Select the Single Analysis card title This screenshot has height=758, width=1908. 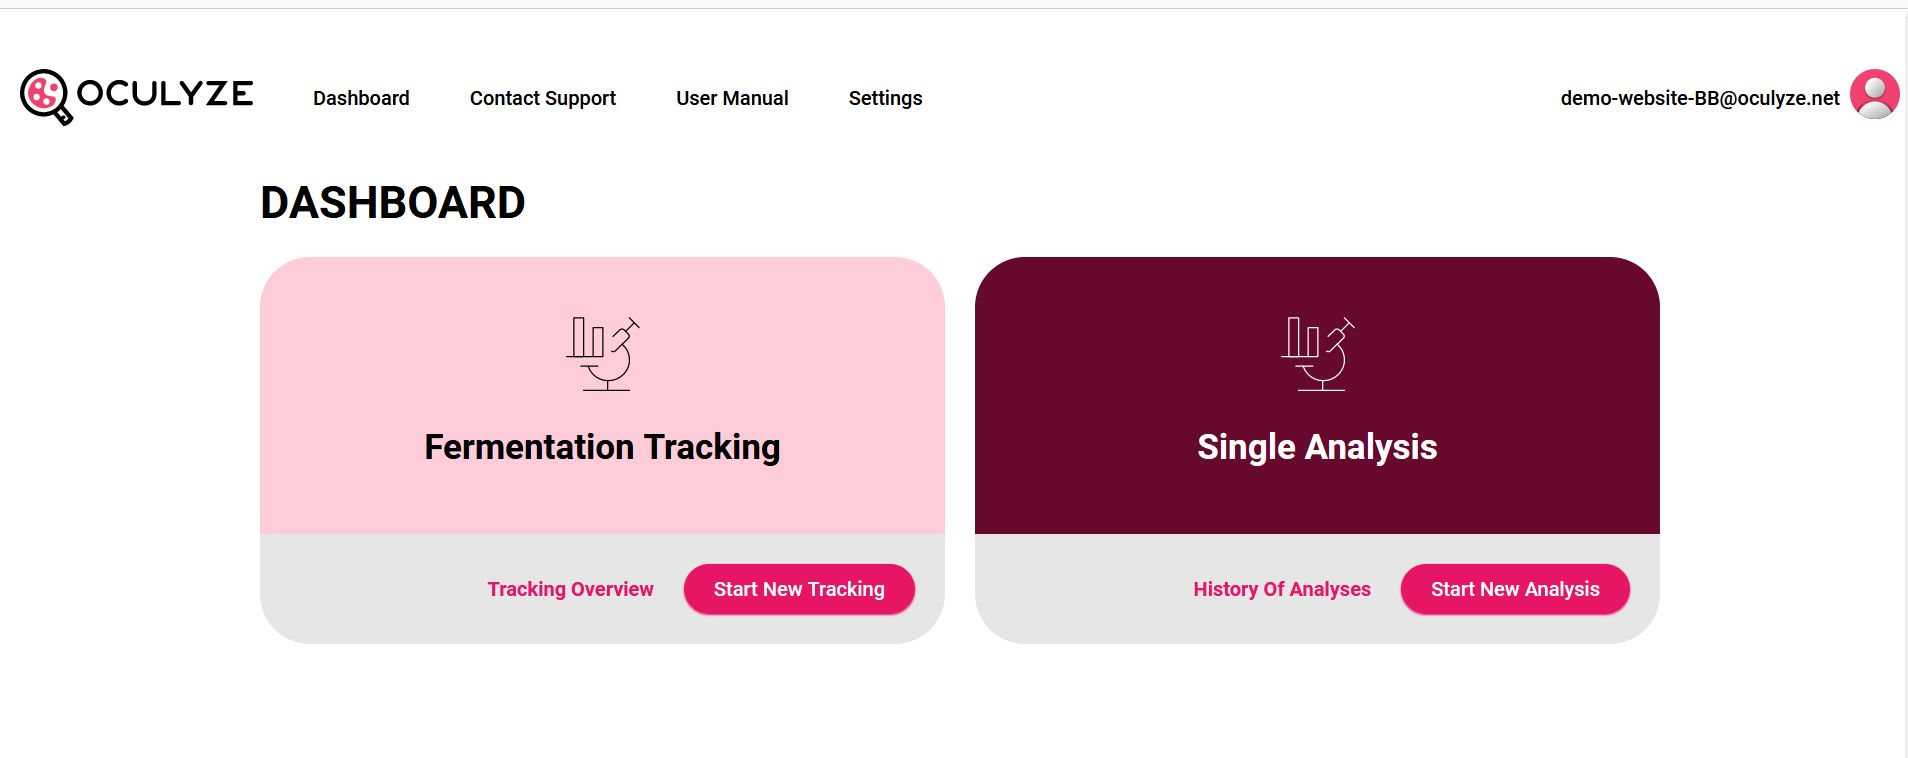(x=1317, y=447)
